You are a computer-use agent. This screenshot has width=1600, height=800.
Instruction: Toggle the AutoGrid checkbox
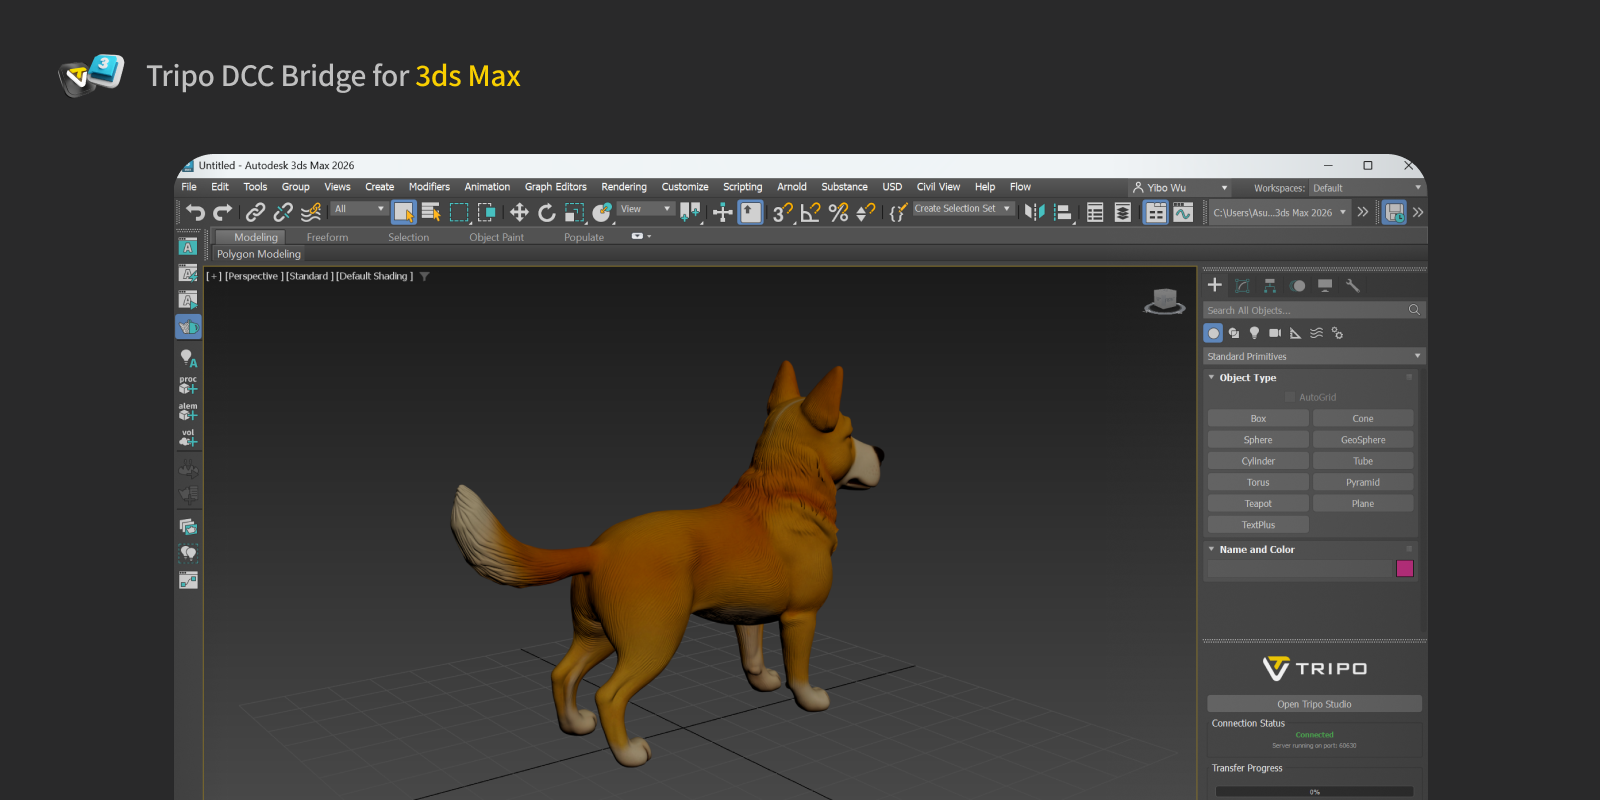tap(1290, 397)
